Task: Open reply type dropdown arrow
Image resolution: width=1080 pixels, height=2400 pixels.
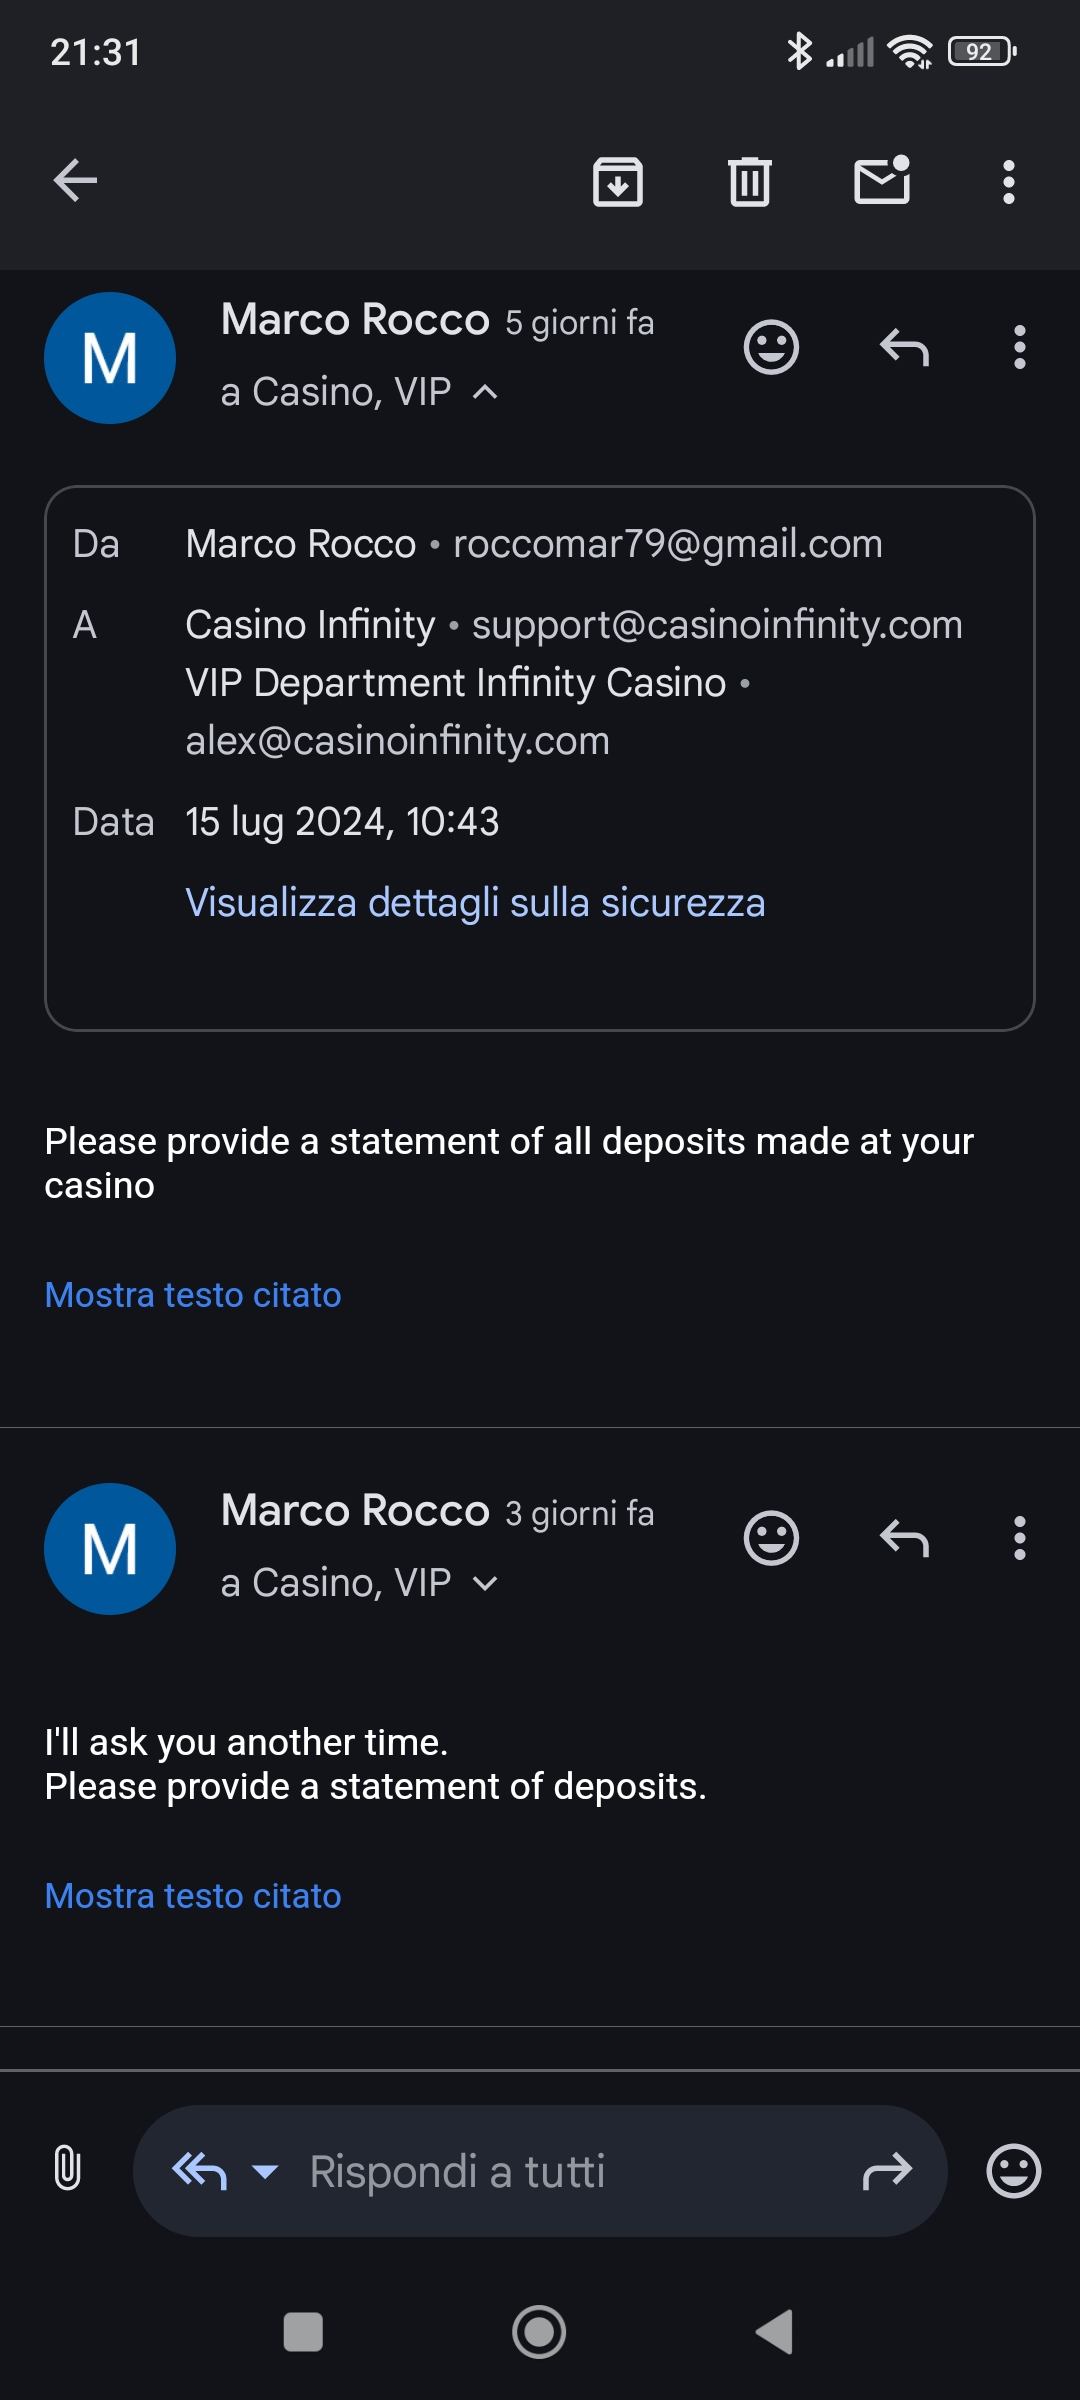Action: pyautogui.click(x=265, y=2171)
